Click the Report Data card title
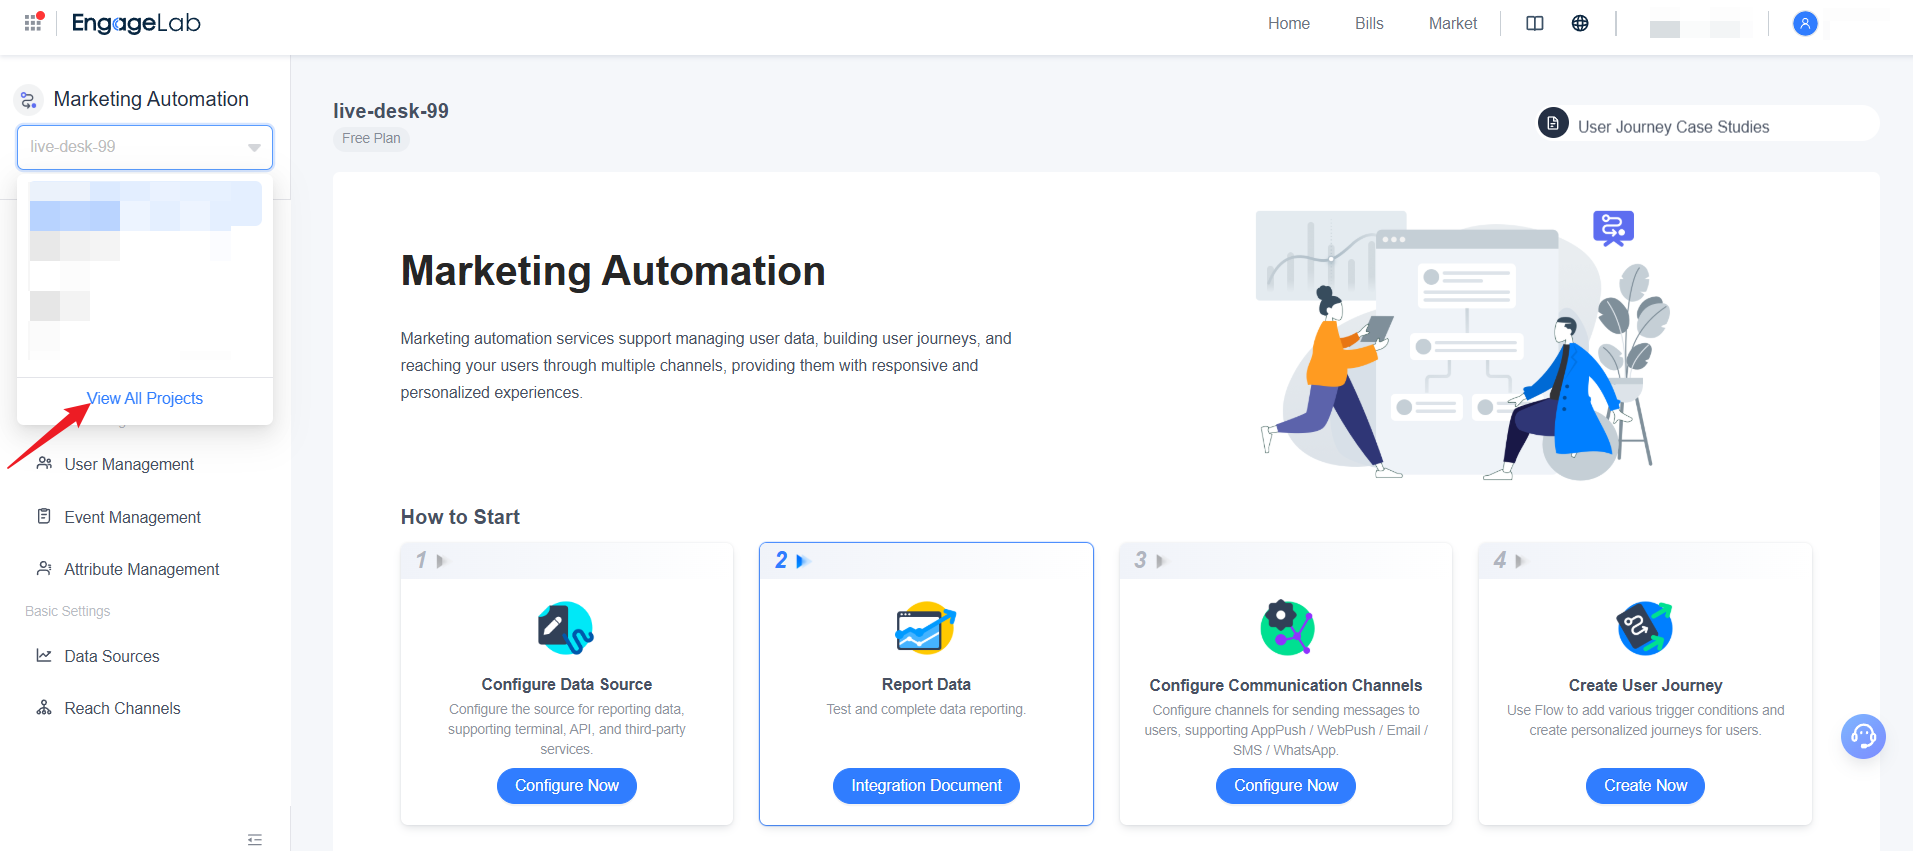Image resolution: width=1913 pixels, height=851 pixels. click(926, 684)
